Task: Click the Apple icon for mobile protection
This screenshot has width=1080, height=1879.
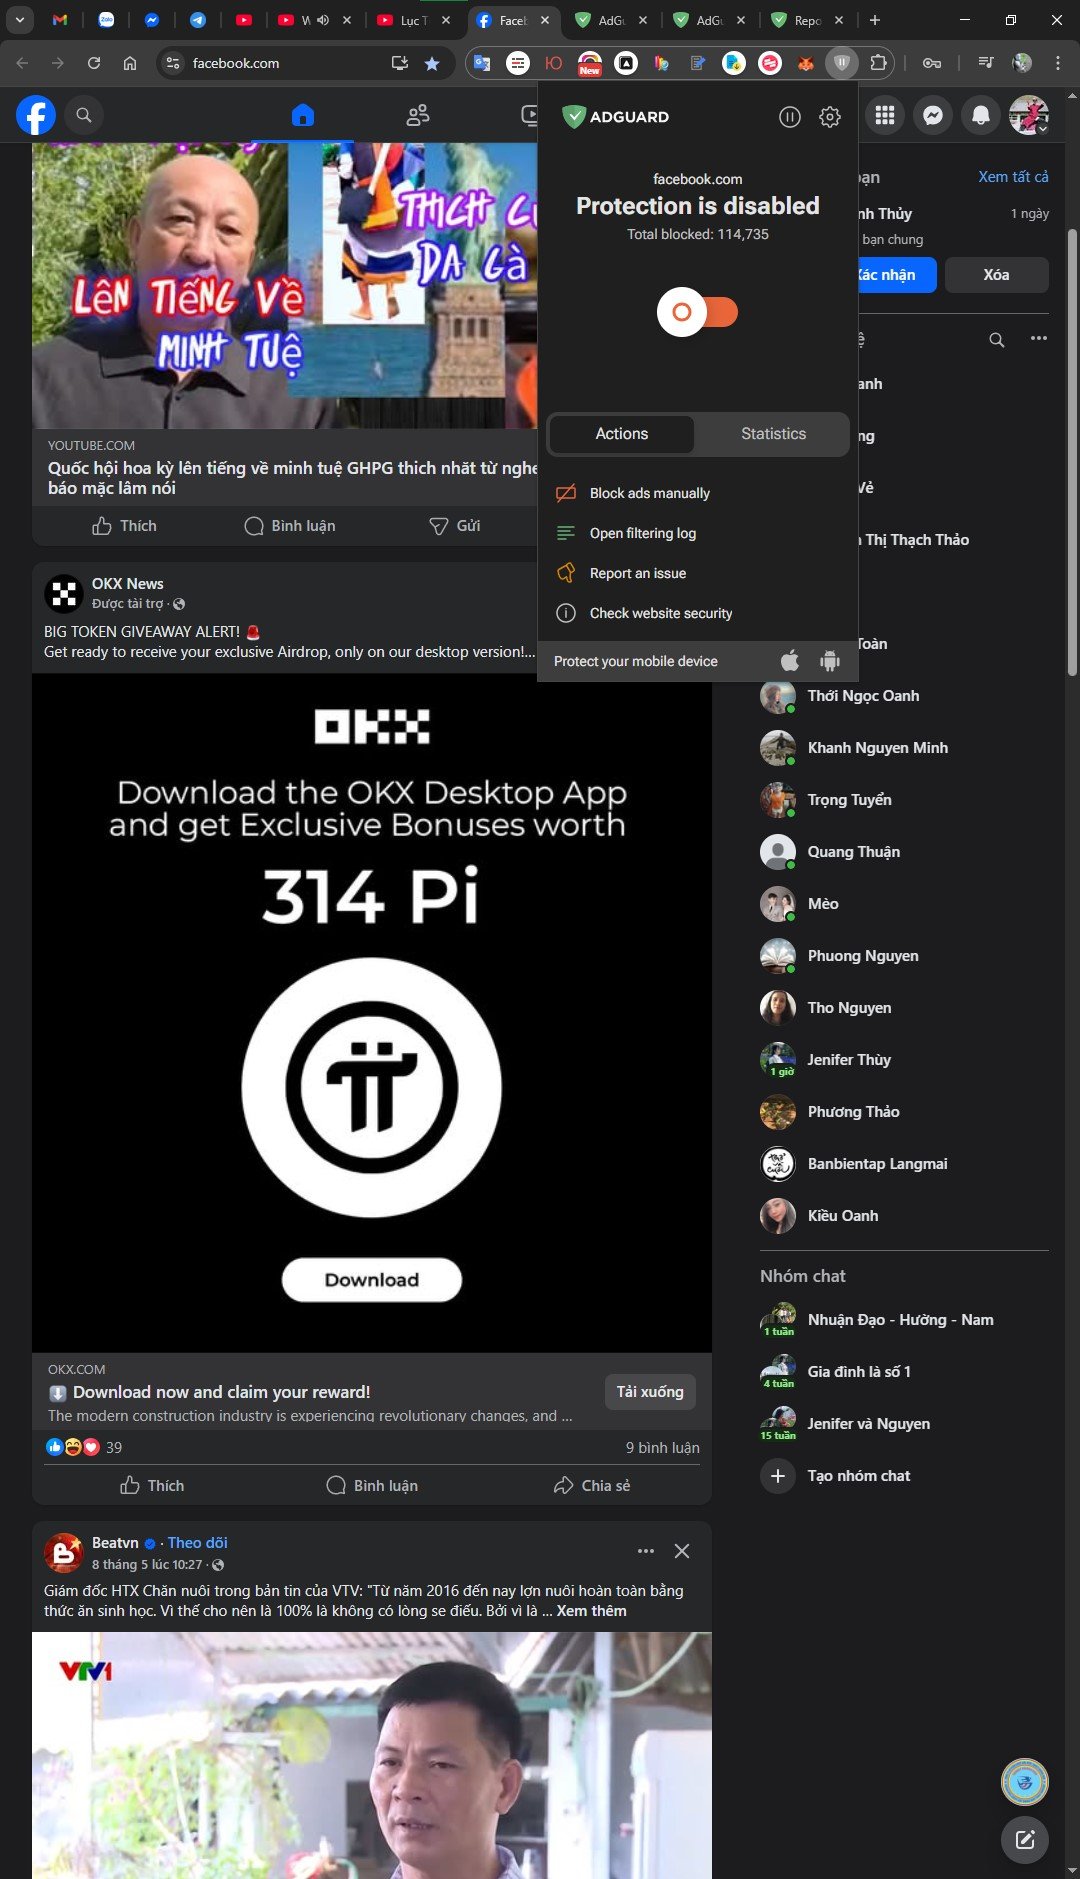Action: tap(790, 661)
